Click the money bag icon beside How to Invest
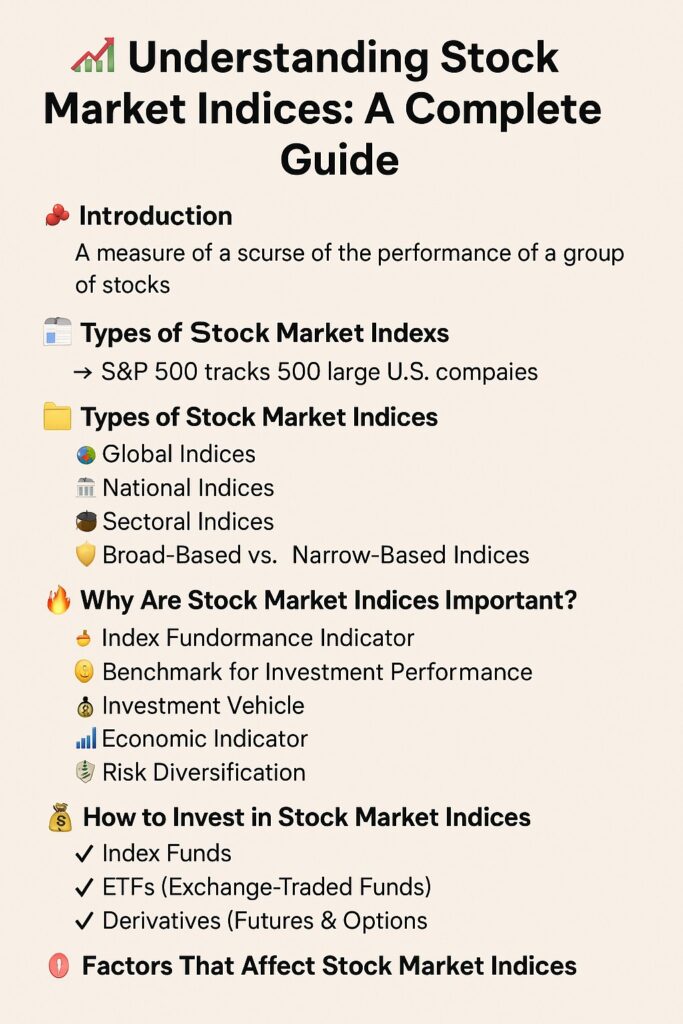683x1024 pixels. (61, 817)
